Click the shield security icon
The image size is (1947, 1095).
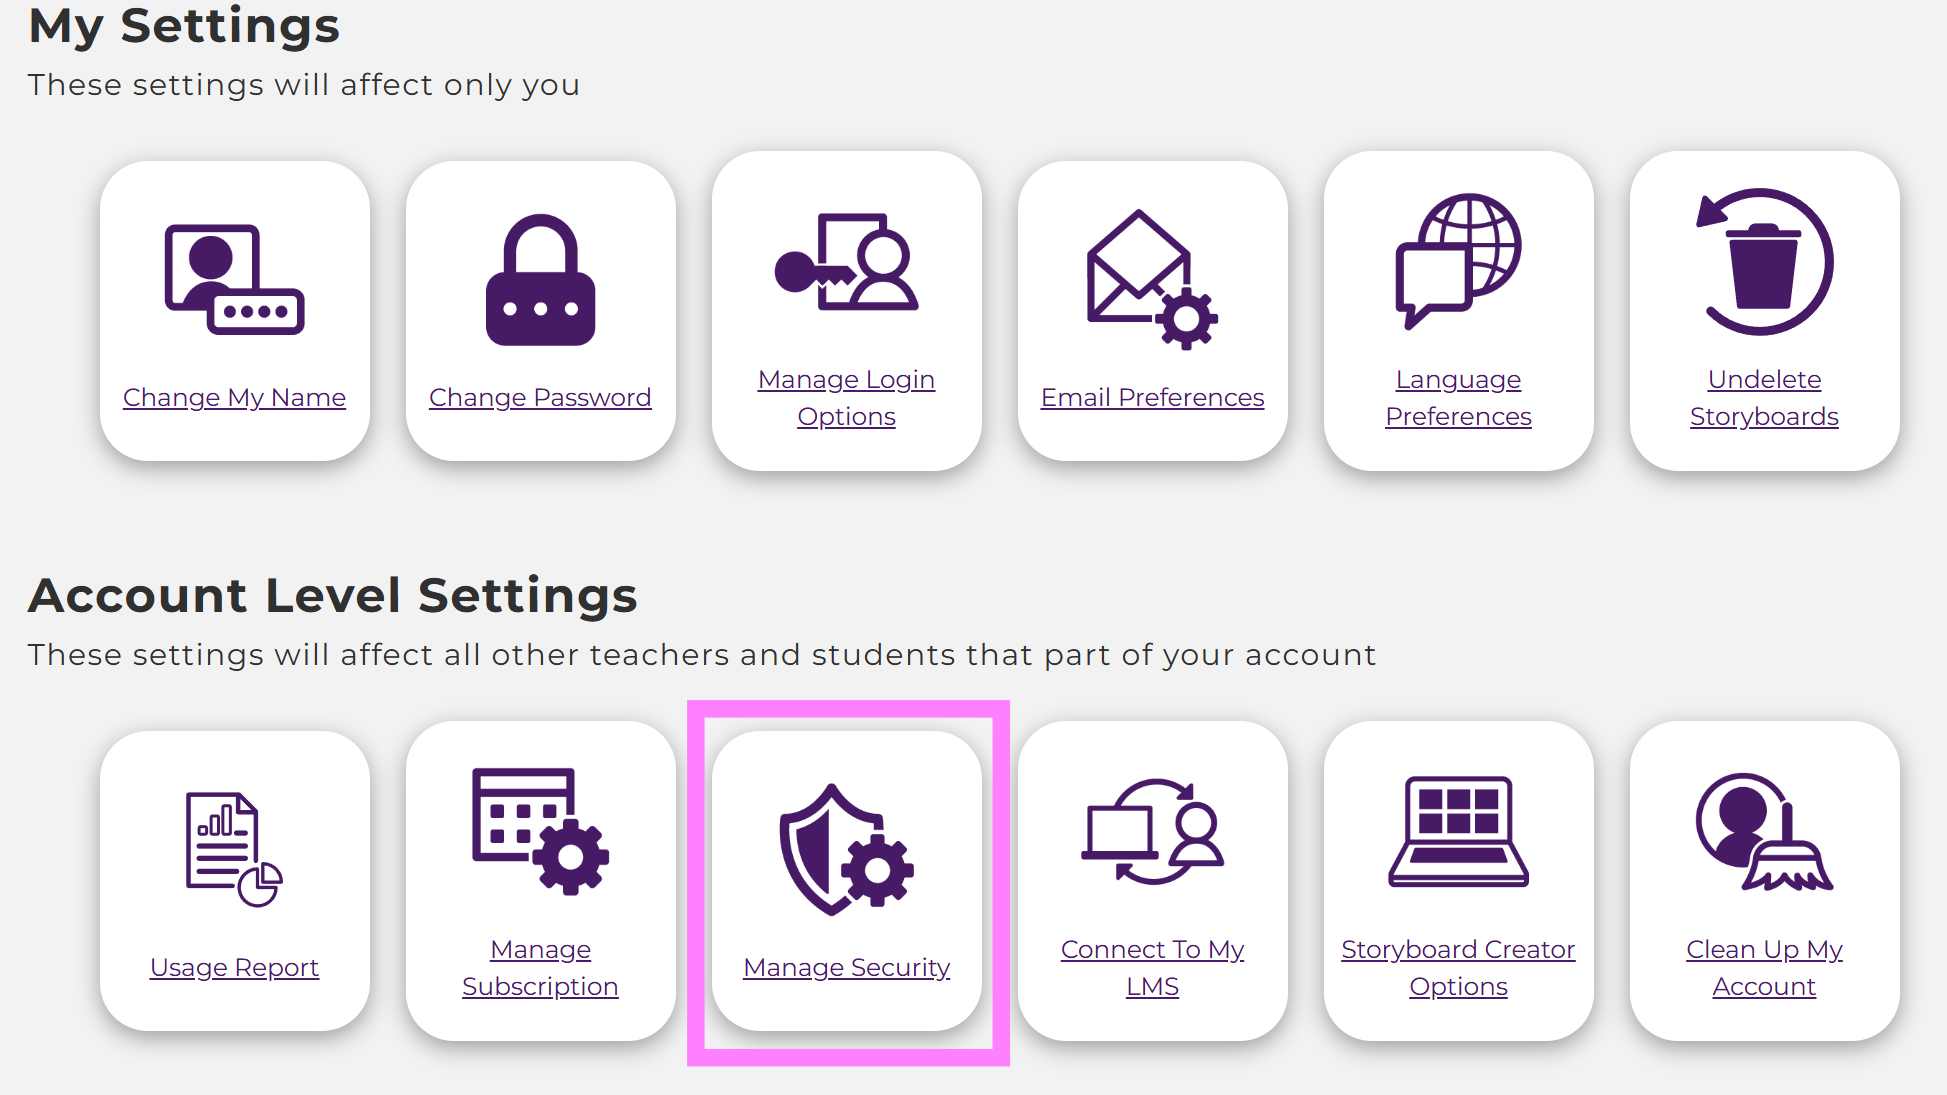click(x=846, y=849)
